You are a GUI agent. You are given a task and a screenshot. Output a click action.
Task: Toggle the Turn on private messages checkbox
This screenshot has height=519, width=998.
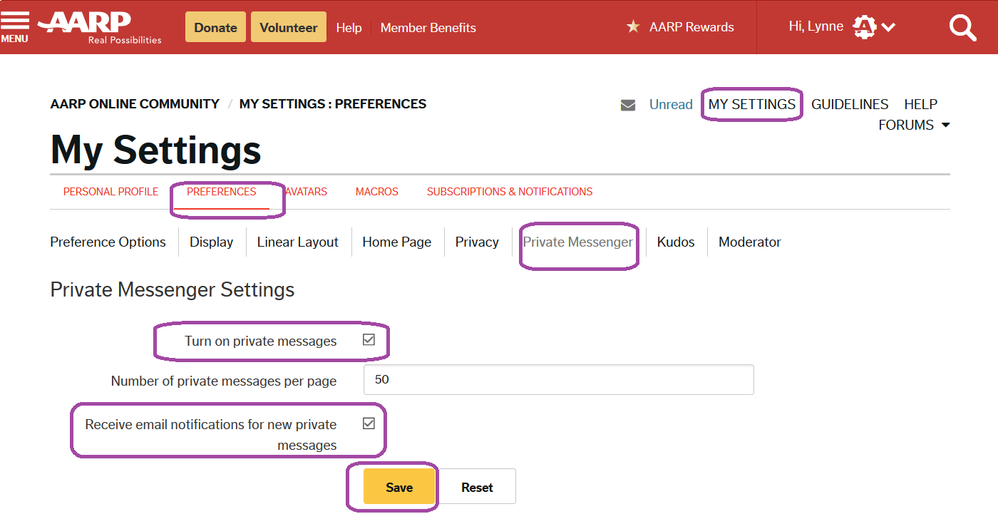click(369, 340)
